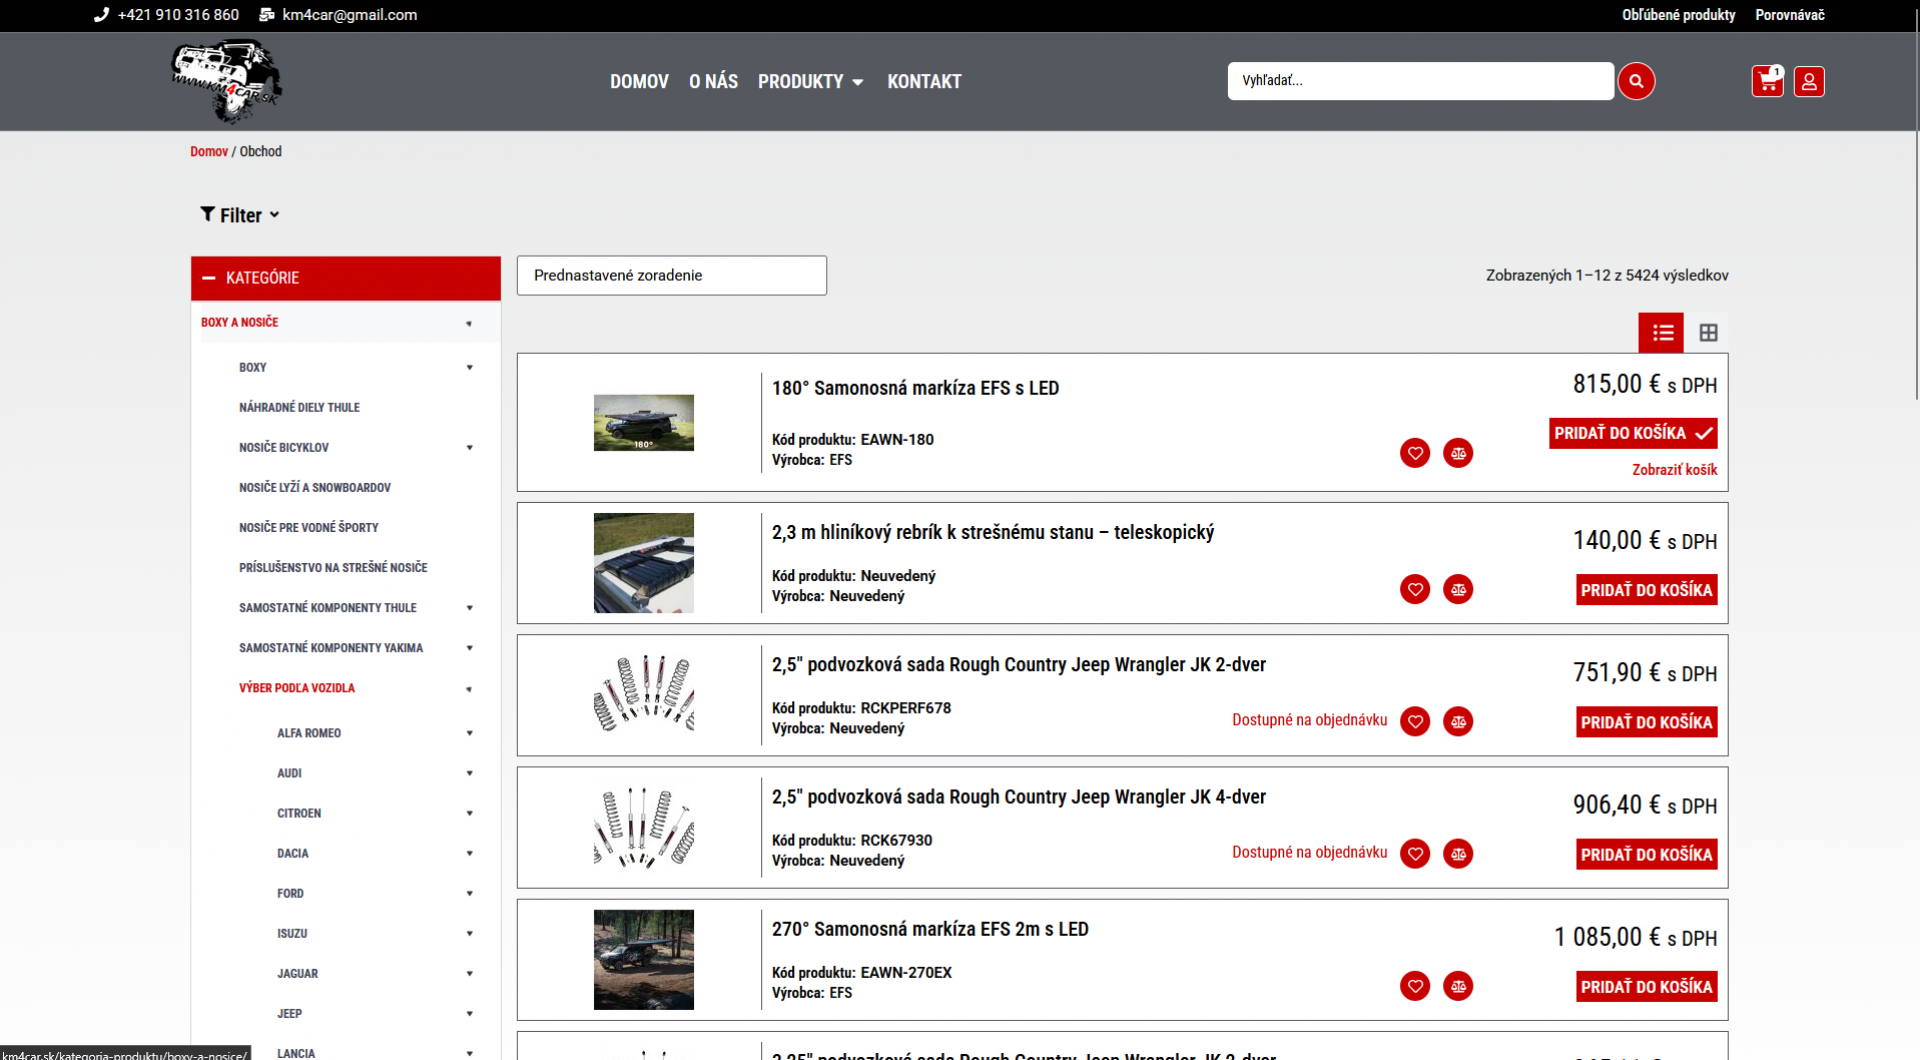Screen dimensions: 1920x1060
Task: Add Jeep Wrangler JK 2-dver kit to cart
Action: pyautogui.click(x=1647, y=722)
